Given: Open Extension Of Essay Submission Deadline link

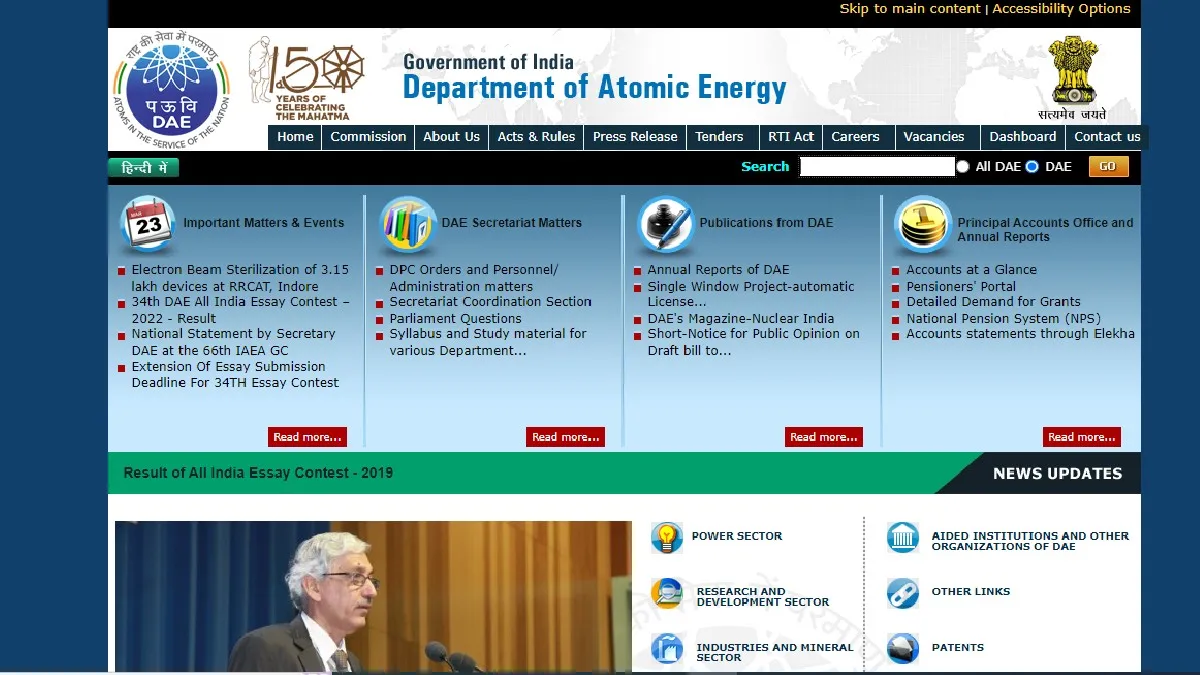Looking at the screenshot, I should tap(235, 374).
